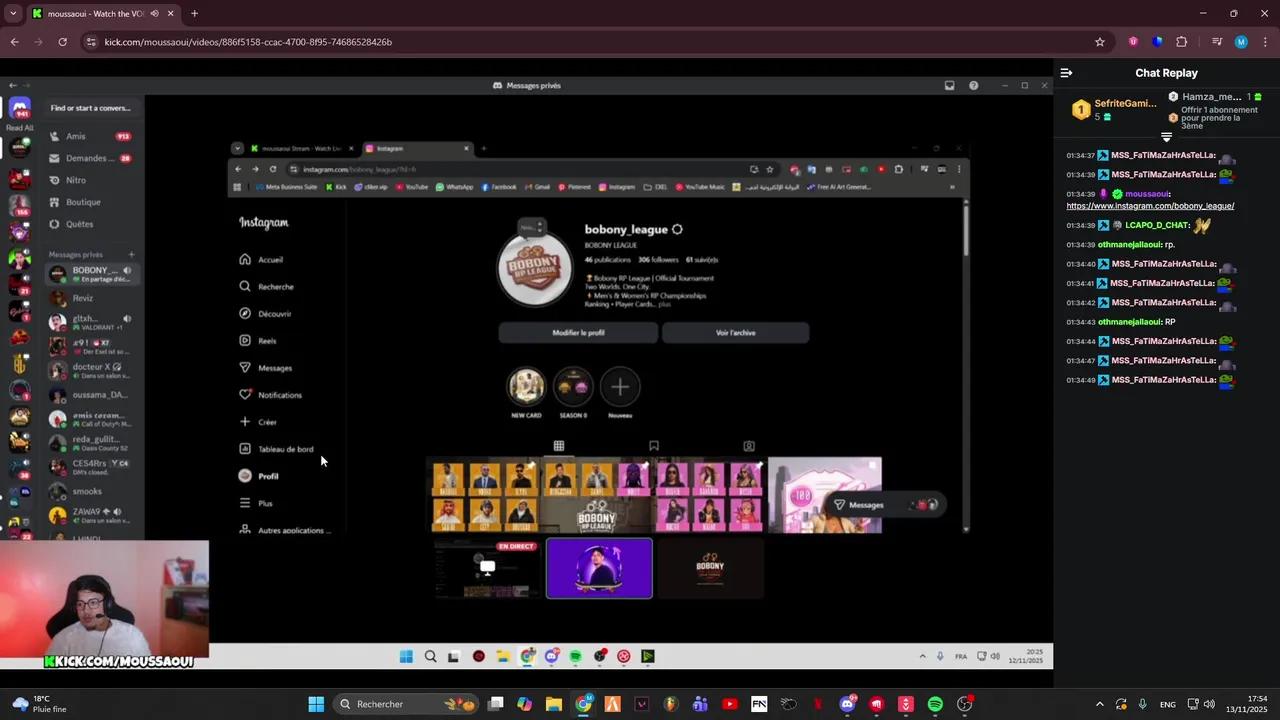The height and width of the screenshot is (720, 1280).
Task: Create new Discord DM plus button
Action: pos(131,254)
